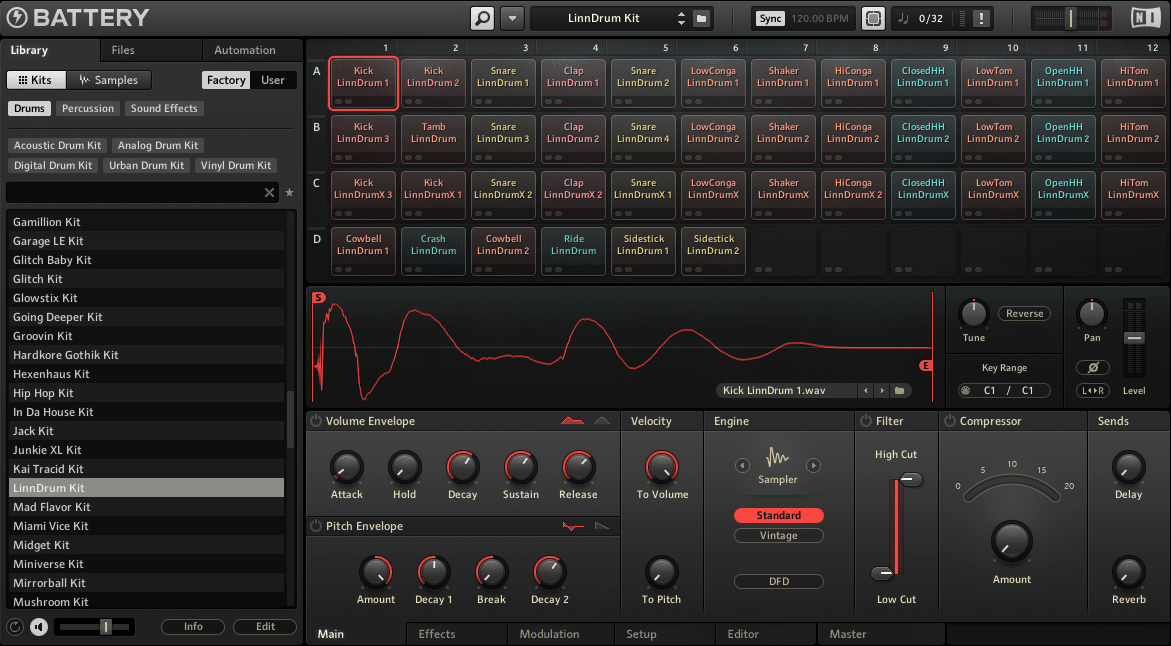The width and height of the screenshot is (1171, 646).
Task: Select the Snare LinnDrum 1 cell
Action: tap(503, 84)
